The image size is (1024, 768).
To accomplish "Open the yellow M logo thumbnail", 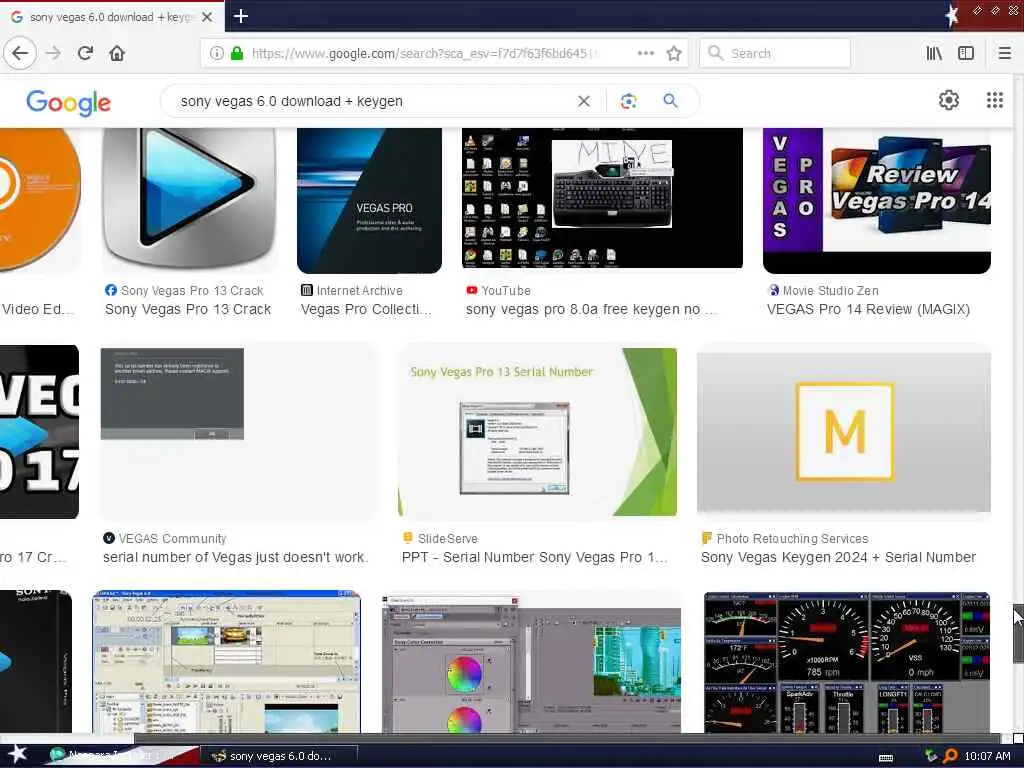I will (844, 432).
